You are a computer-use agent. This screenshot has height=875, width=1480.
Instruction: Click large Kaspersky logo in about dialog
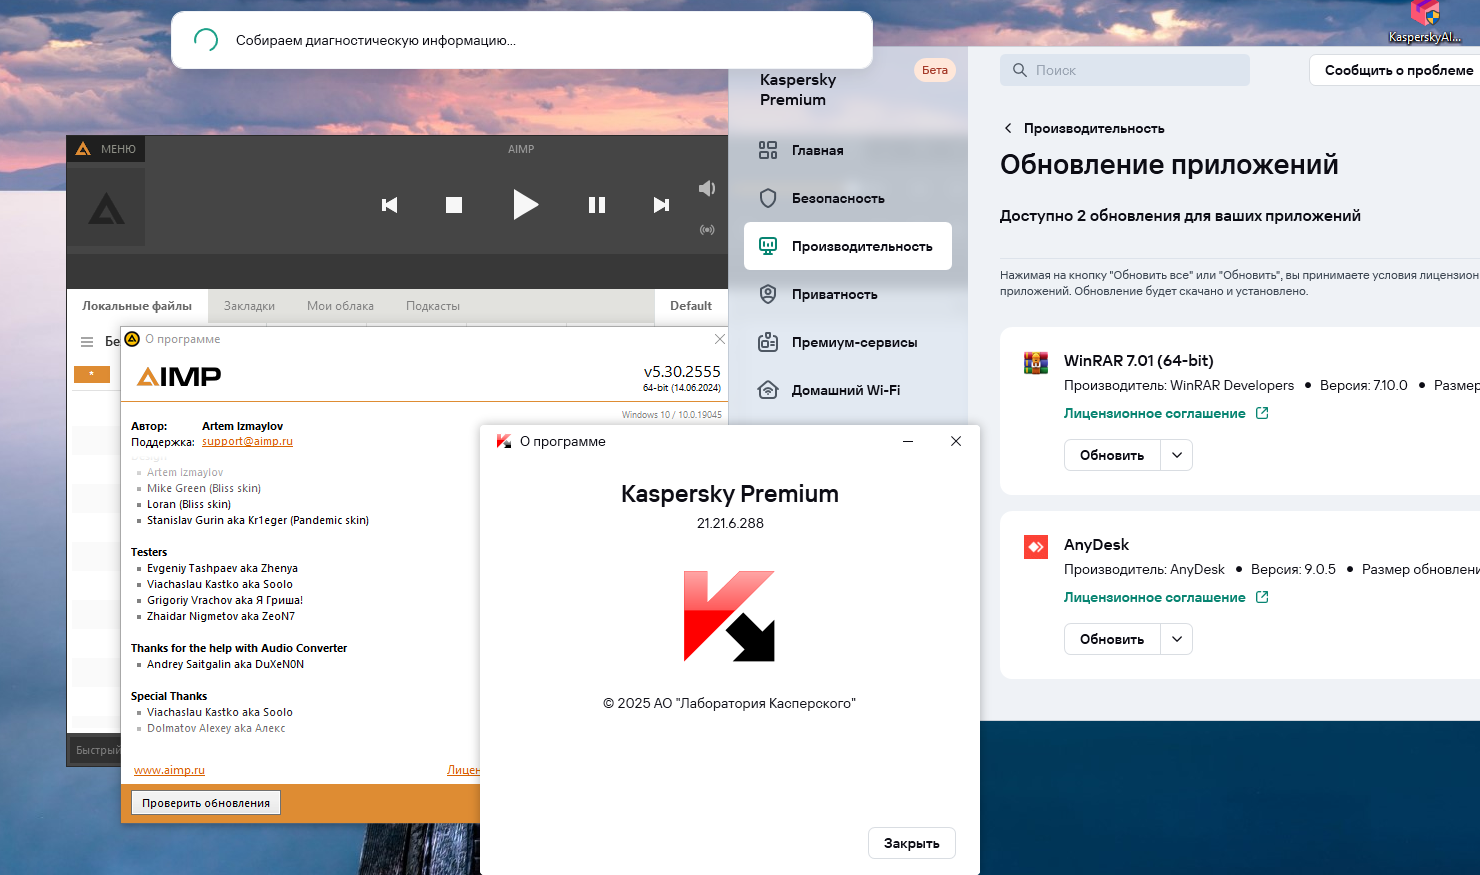729,616
